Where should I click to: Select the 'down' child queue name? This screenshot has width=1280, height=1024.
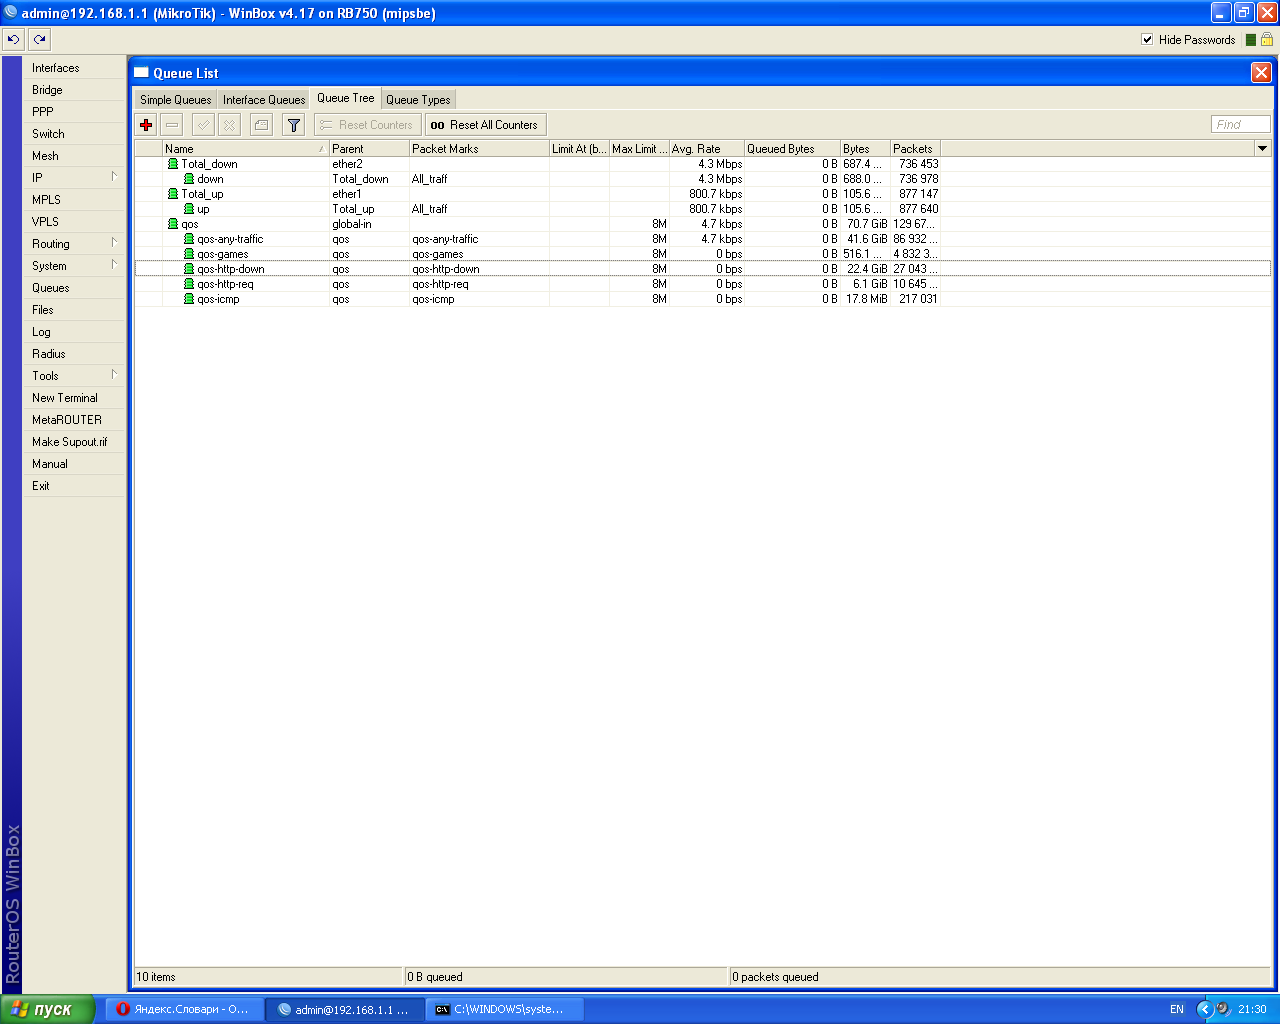[x=210, y=179]
